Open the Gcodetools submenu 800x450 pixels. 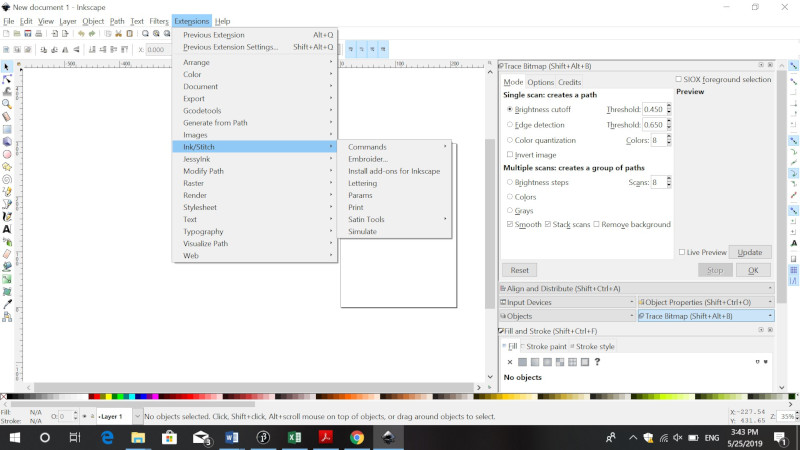[255, 111]
